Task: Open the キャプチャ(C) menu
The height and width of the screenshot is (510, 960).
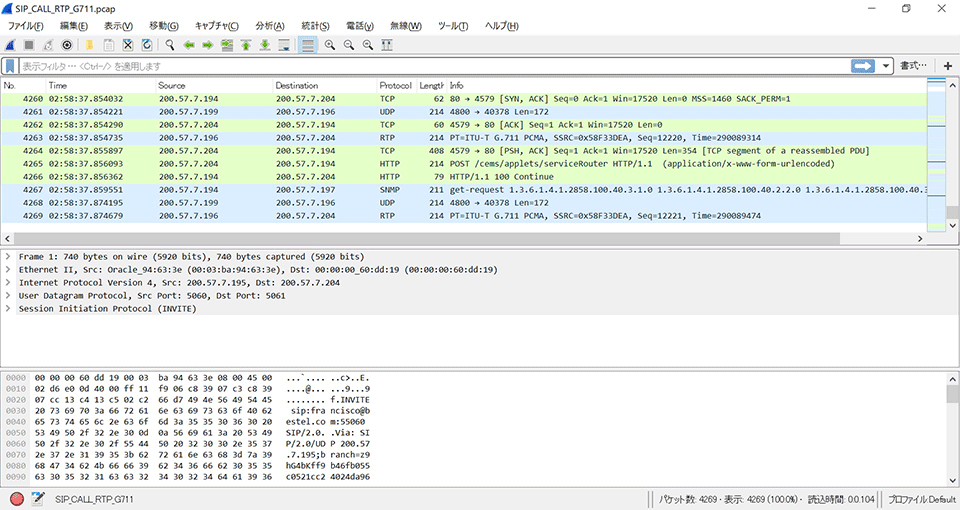Action: tap(217, 26)
